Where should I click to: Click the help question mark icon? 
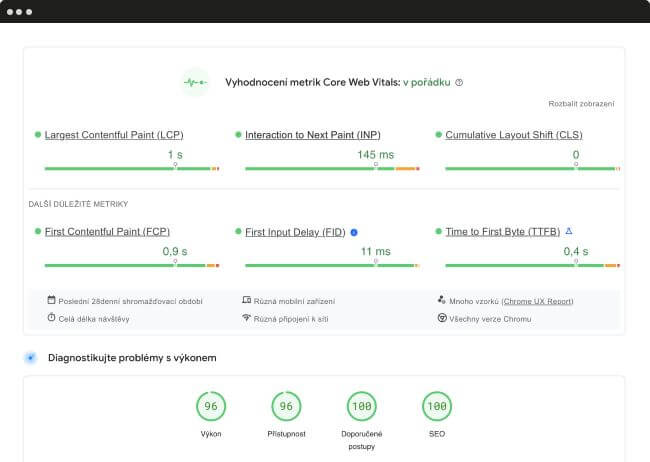[459, 83]
